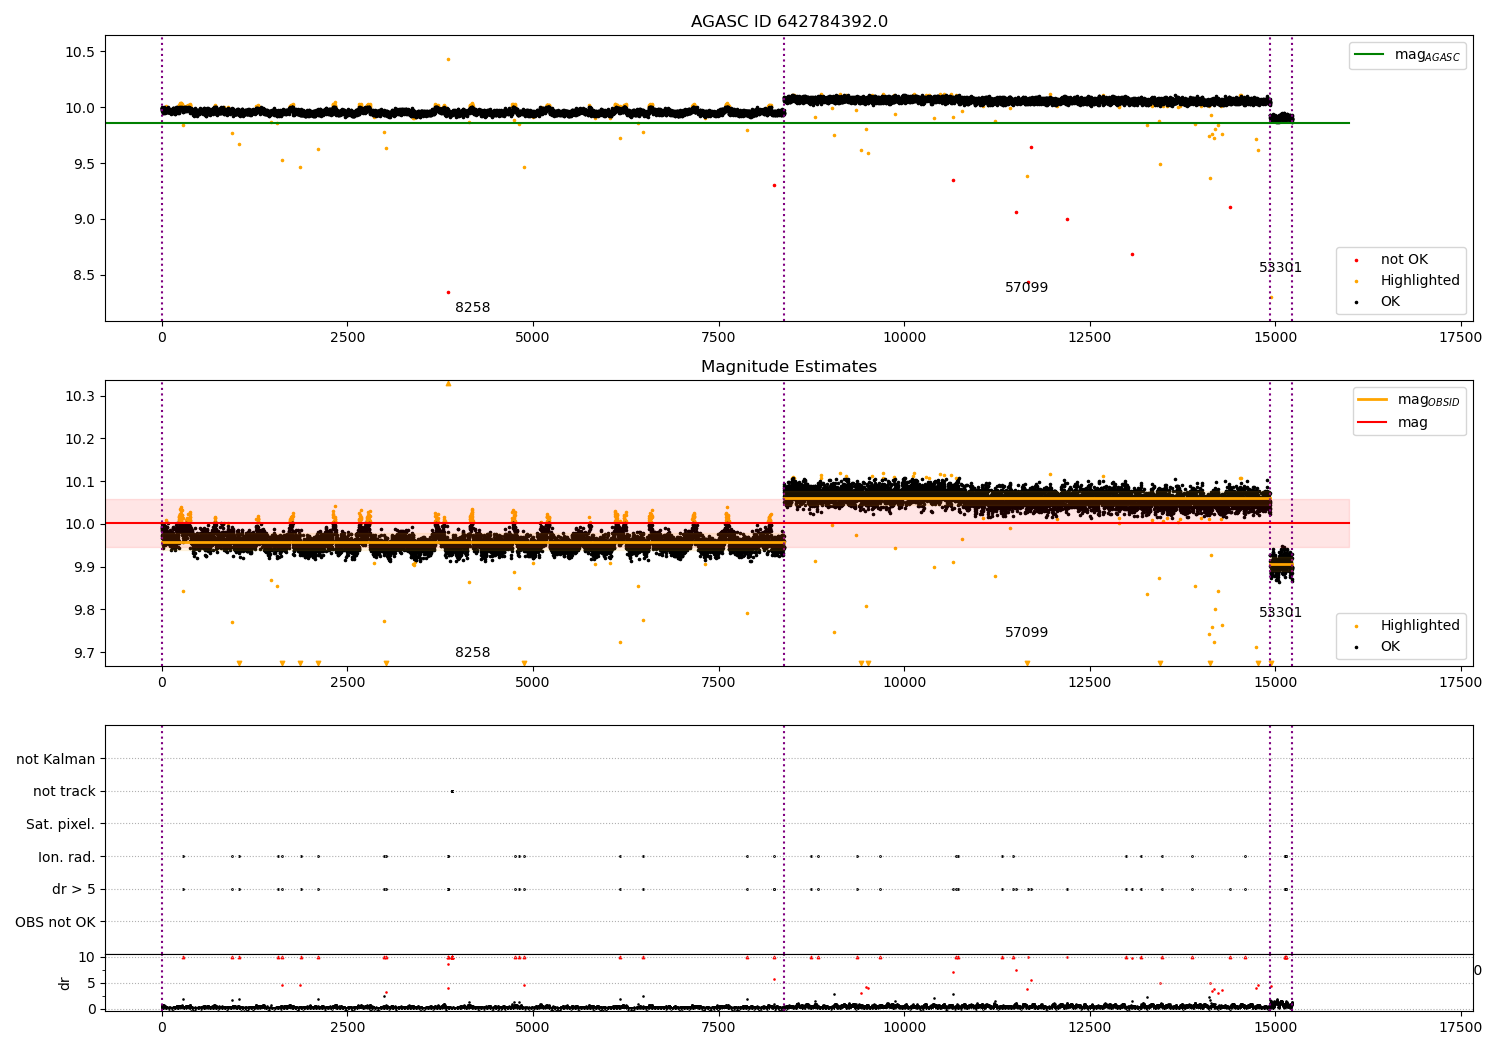The width and height of the screenshot is (1500, 1050).
Task: Click 'Highlighted' in the top plot legend
Action: click(x=1420, y=281)
